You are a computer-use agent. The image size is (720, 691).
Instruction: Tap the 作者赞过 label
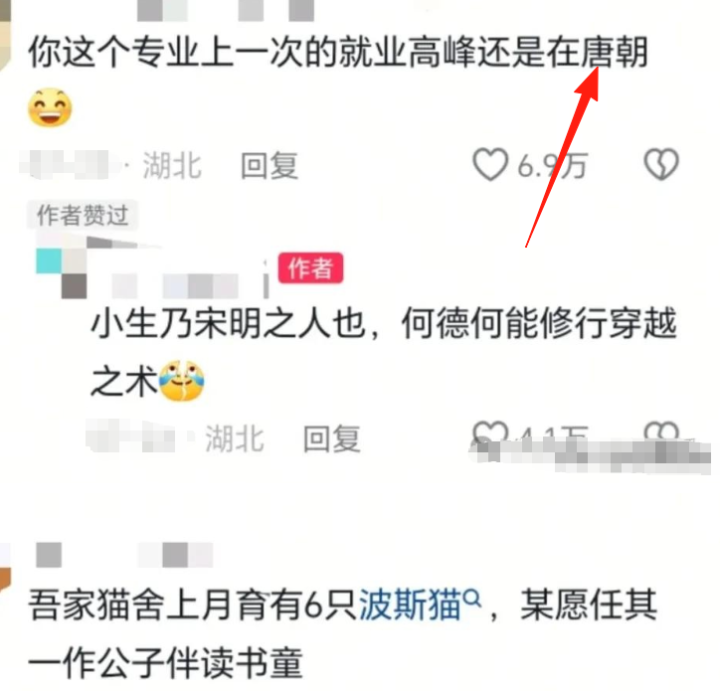[x=82, y=215]
